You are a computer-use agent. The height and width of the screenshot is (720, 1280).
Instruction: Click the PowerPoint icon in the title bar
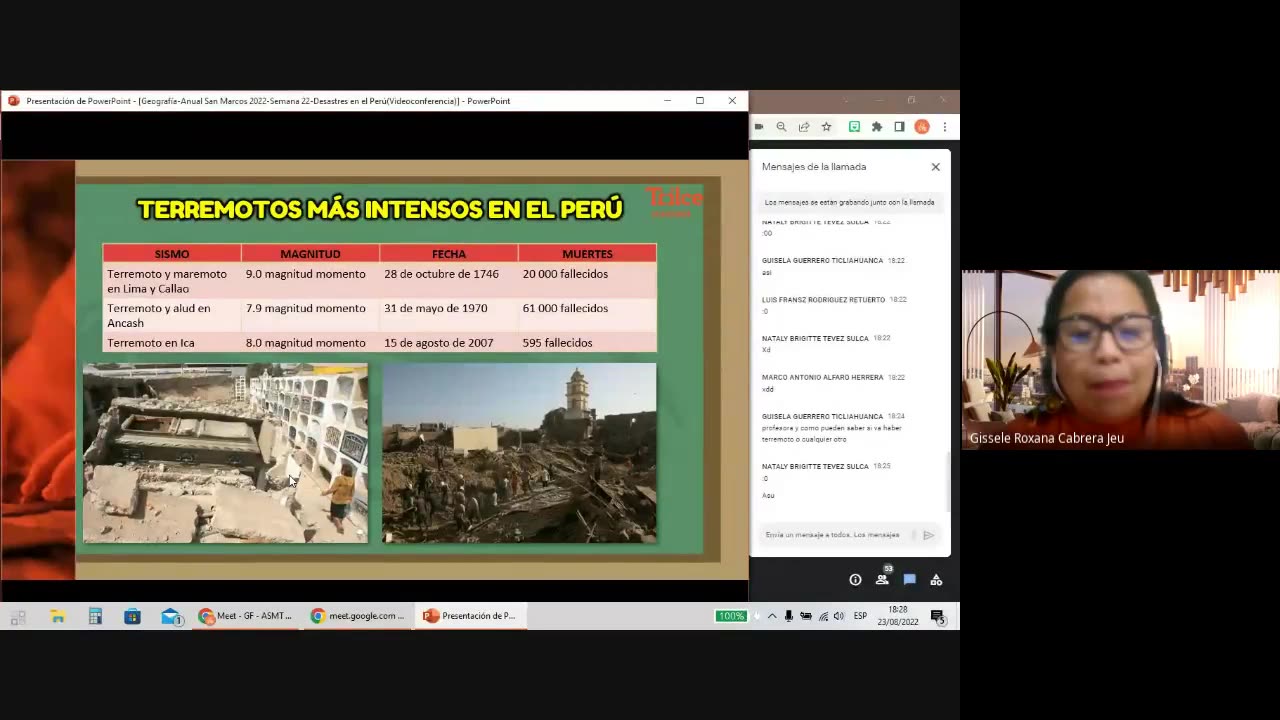(13, 101)
